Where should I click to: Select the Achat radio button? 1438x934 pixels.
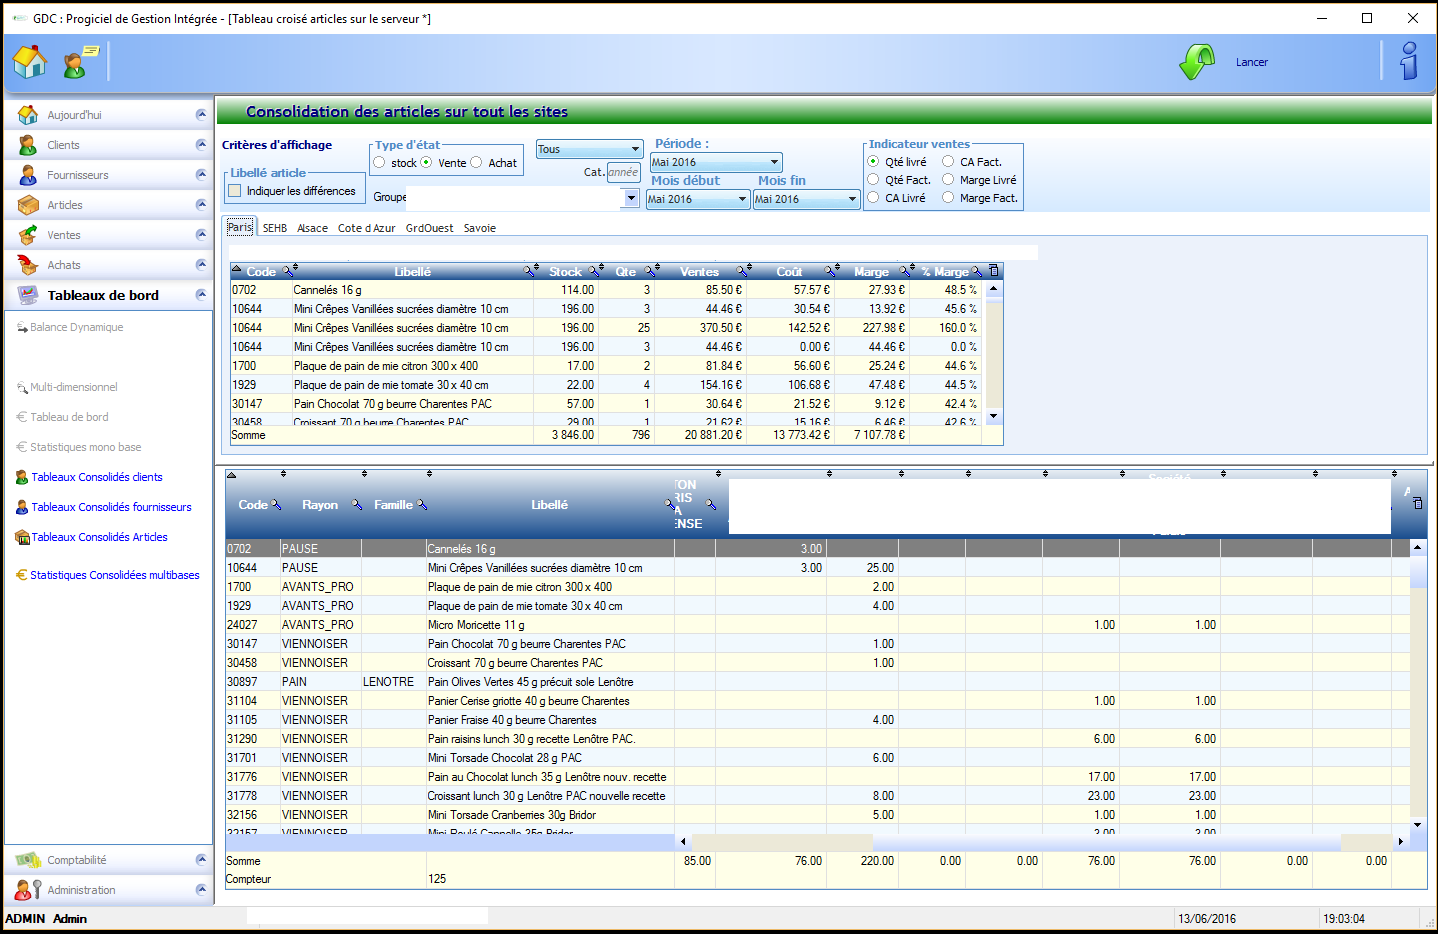click(x=476, y=162)
